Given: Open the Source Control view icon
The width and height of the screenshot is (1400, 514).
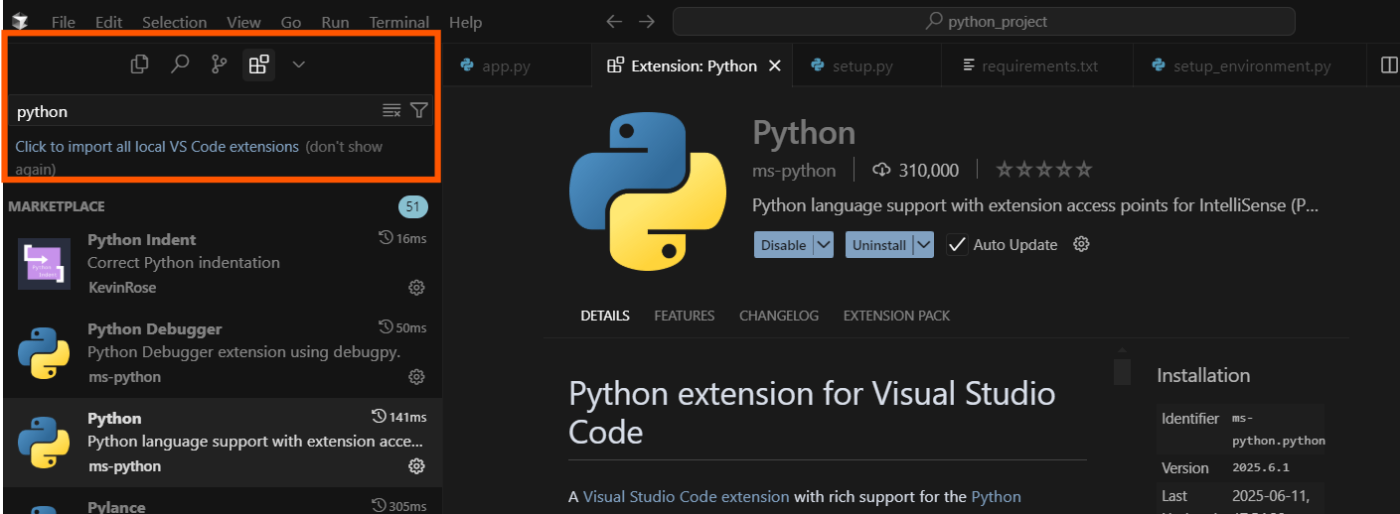Looking at the screenshot, I should coord(219,65).
